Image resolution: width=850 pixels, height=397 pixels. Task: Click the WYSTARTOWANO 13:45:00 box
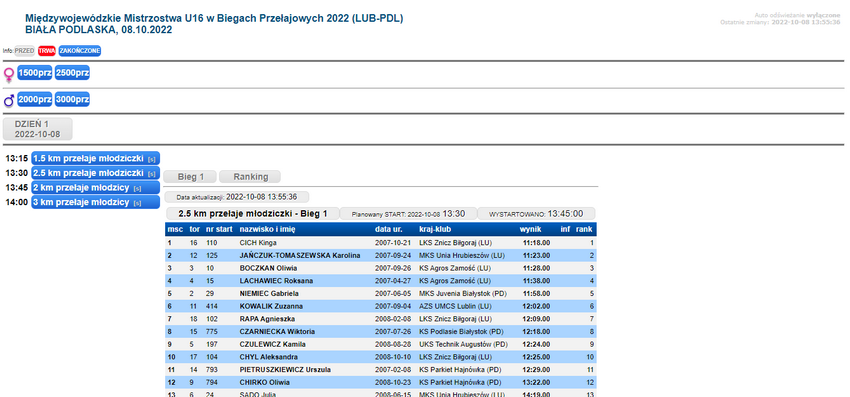click(536, 214)
